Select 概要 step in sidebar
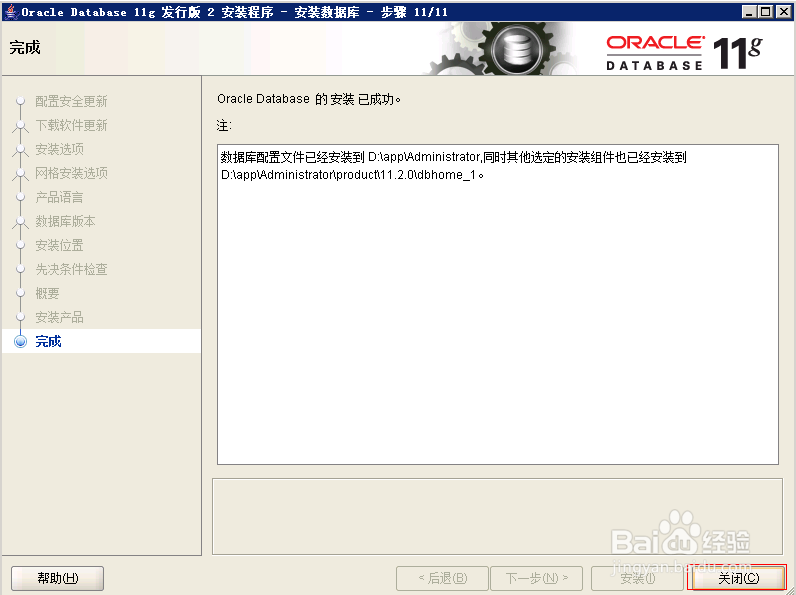 [47, 293]
